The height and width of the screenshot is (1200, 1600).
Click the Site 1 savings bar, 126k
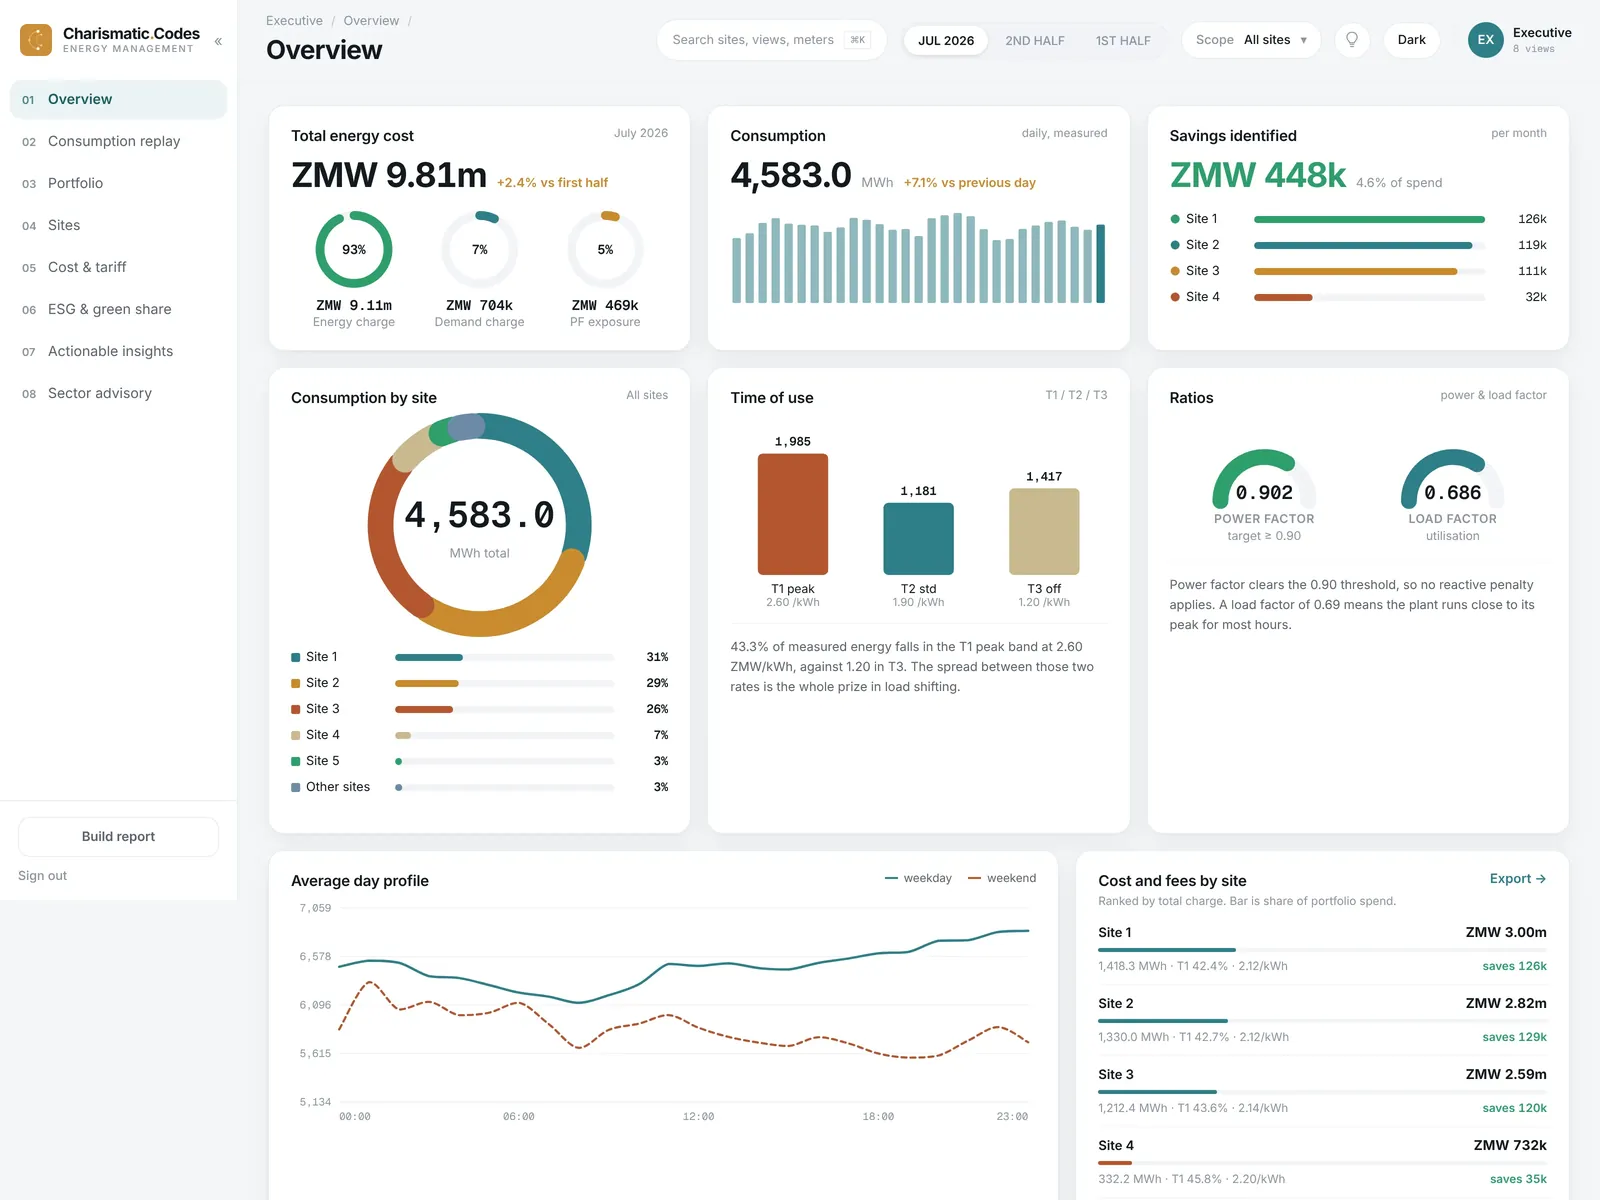click(x=1369, y=219)
